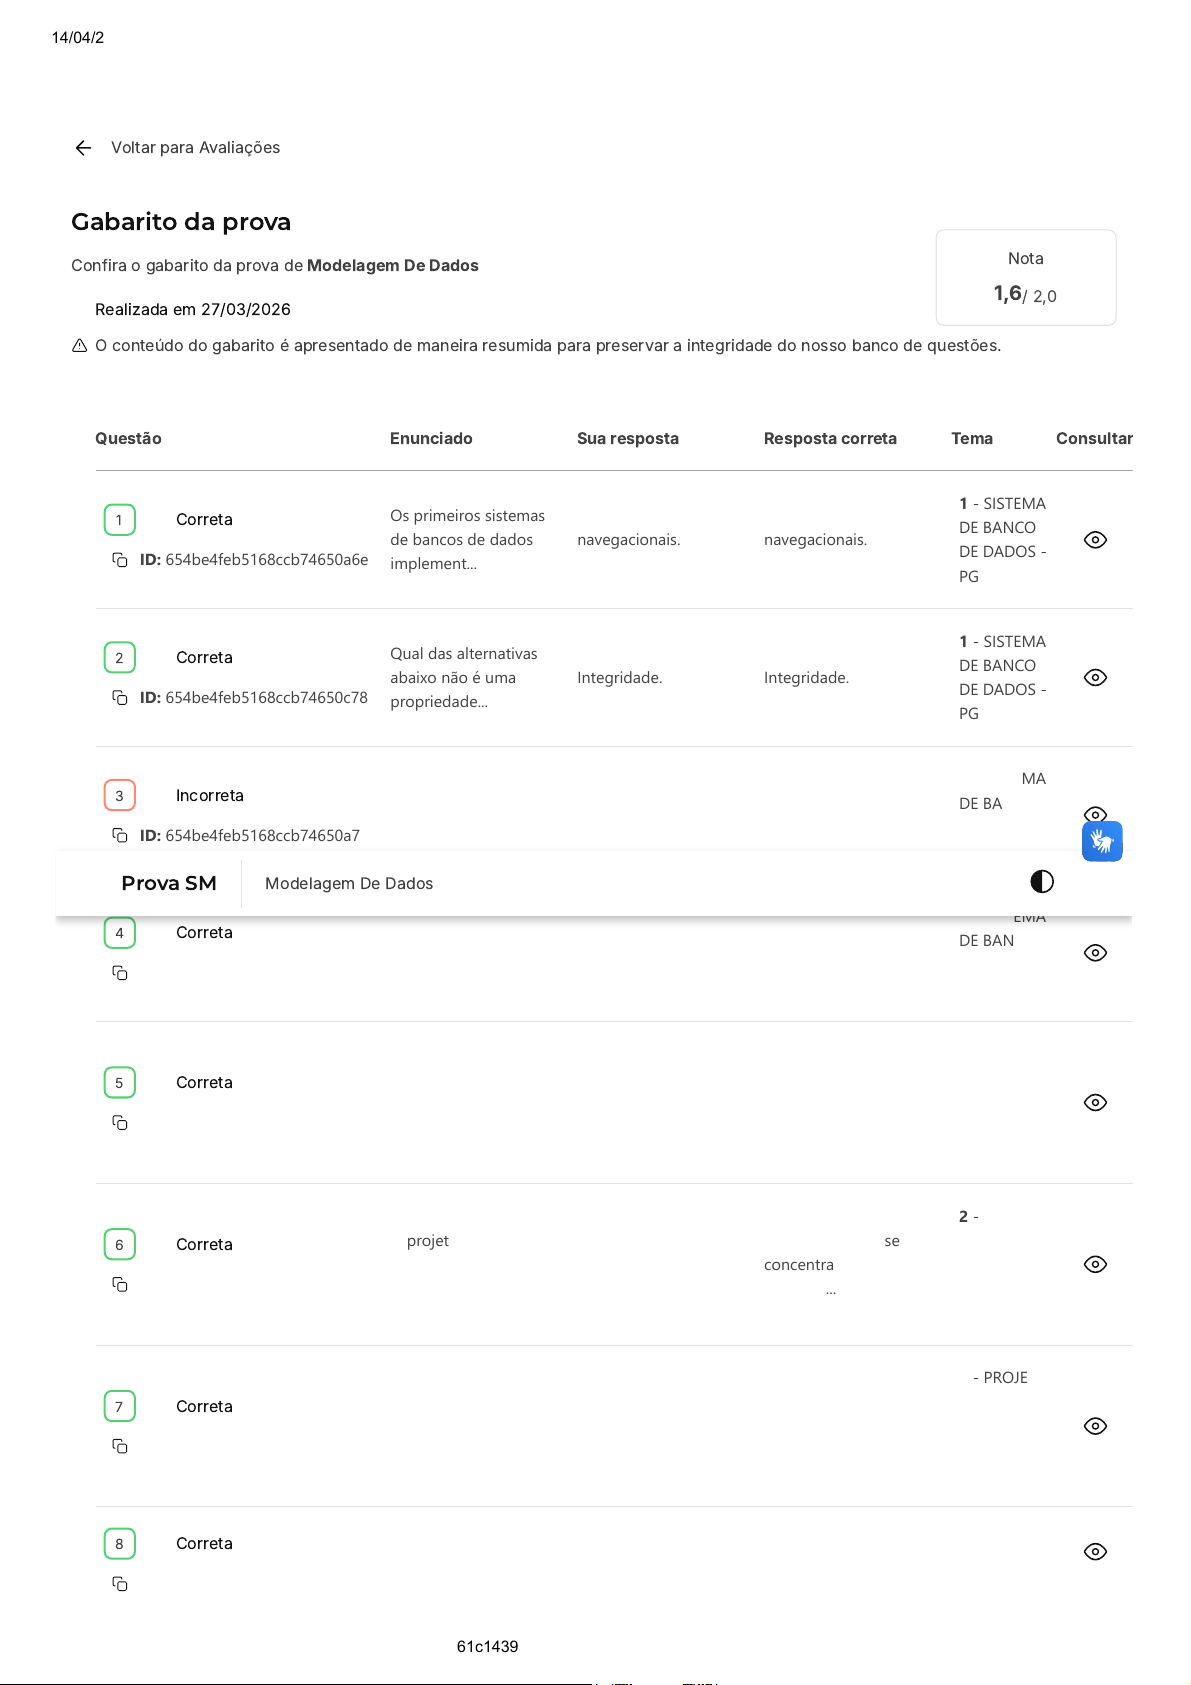Consult question 8 with eye icon
Viewport: 1191px width, 1685px height.
coord(1095,1552)
